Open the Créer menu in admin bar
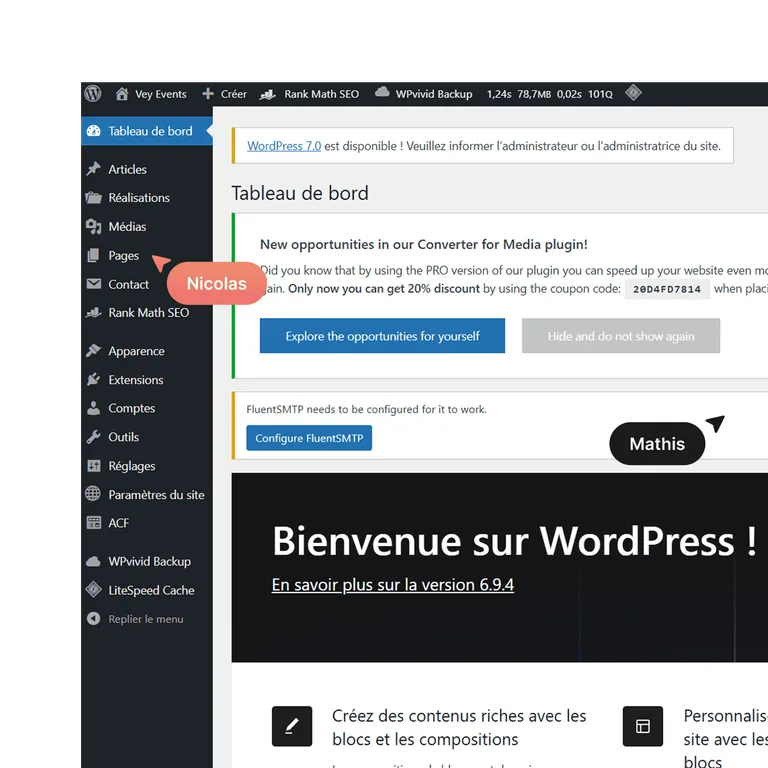 click(x=234, y=94)
